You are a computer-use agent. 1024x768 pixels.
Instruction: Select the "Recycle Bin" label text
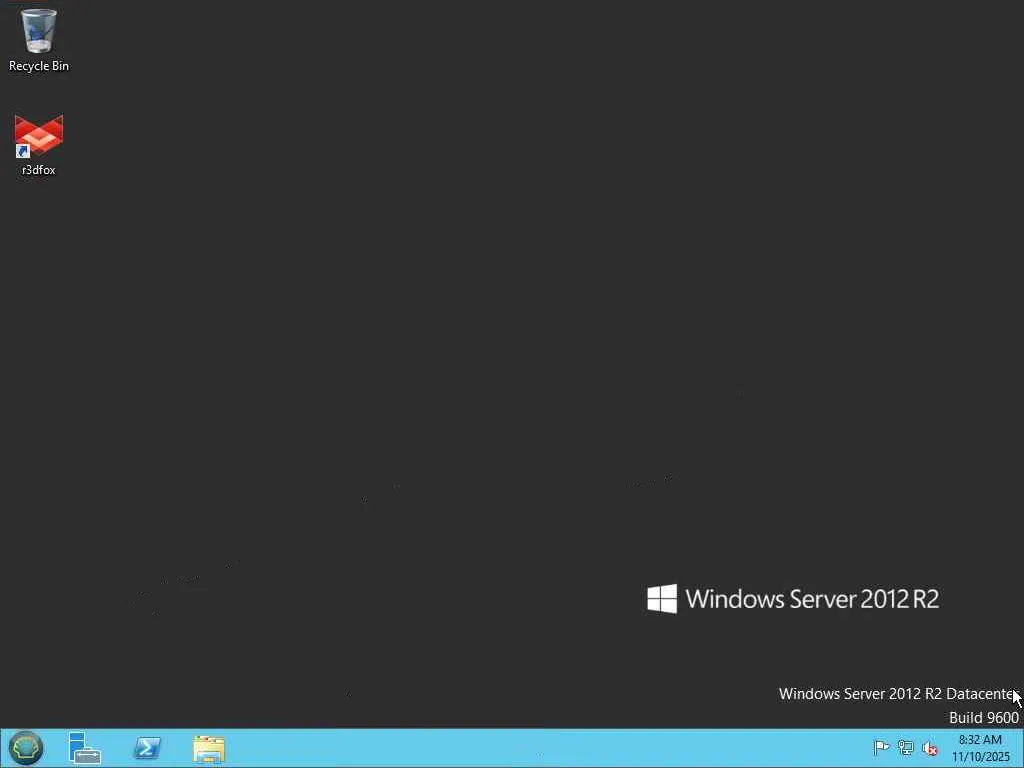(39, 66)
